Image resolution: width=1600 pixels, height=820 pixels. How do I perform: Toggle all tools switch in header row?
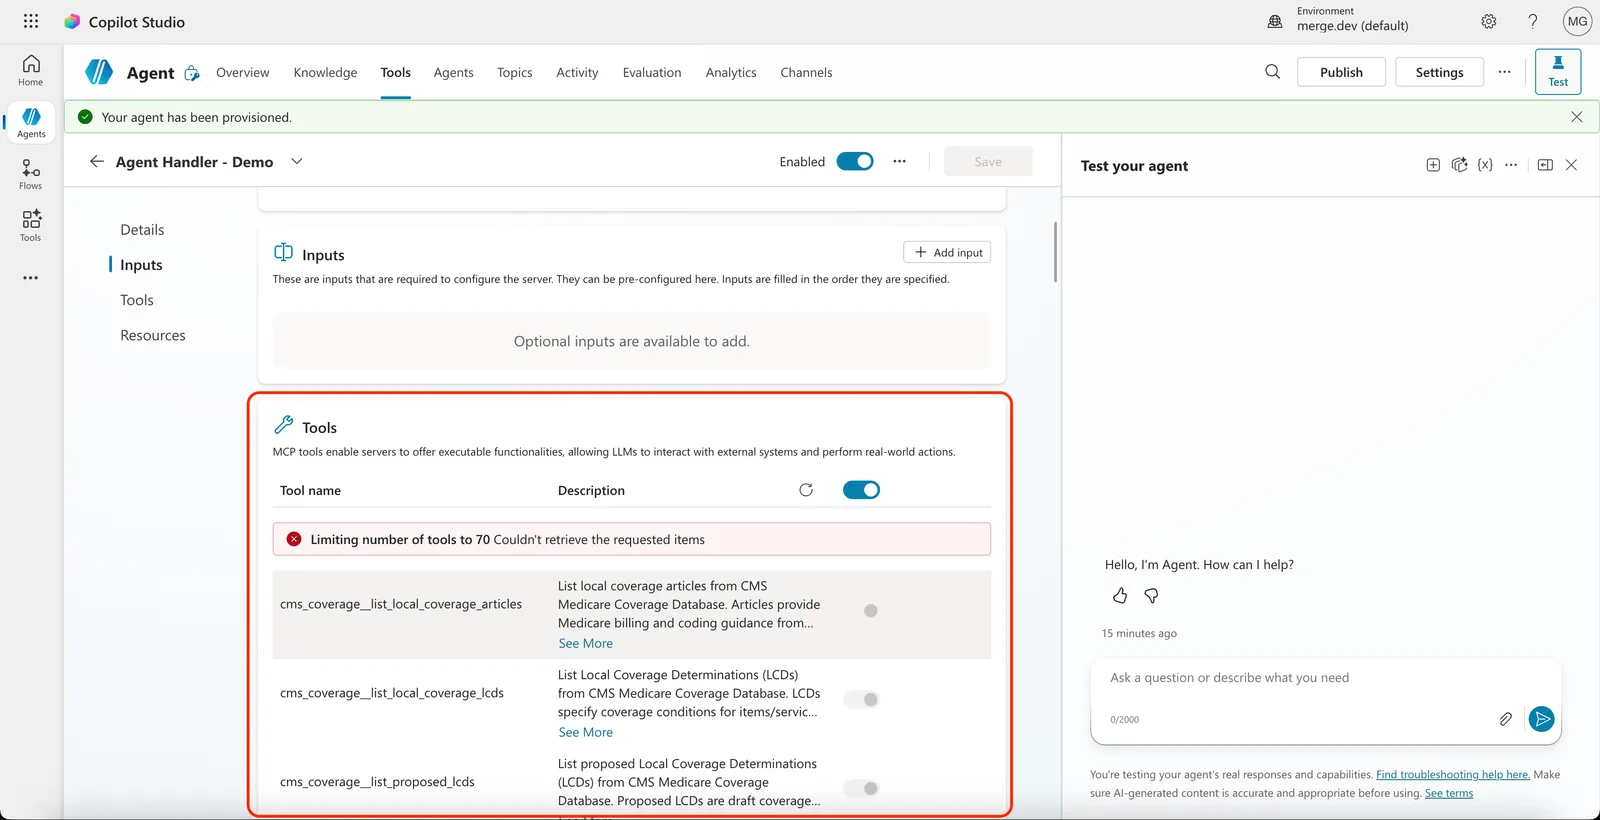tap(861, 490)
